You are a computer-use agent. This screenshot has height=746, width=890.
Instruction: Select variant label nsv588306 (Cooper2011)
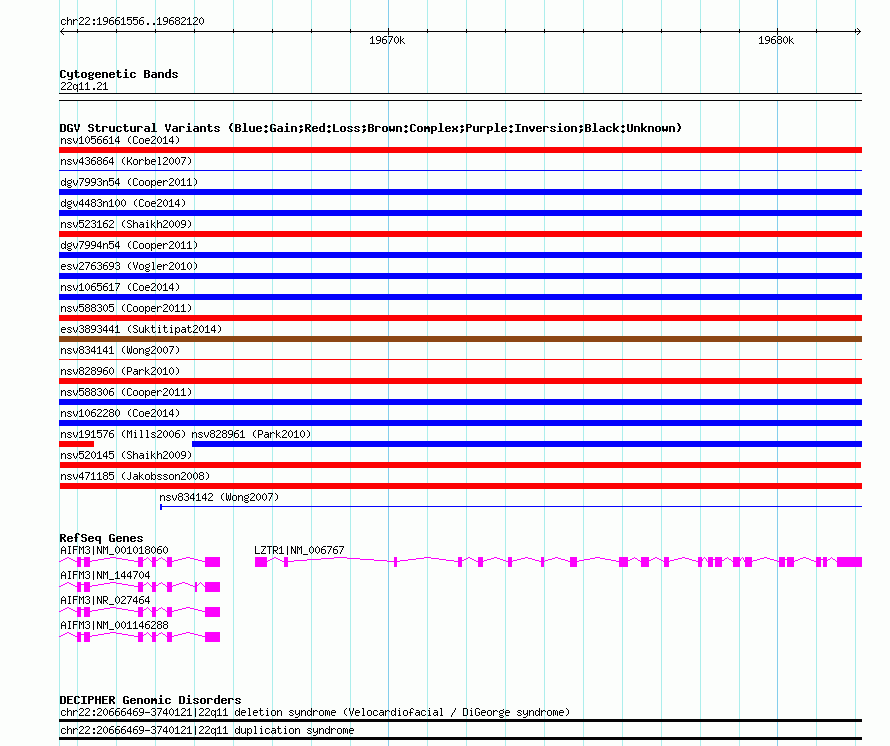coord(126,392)
